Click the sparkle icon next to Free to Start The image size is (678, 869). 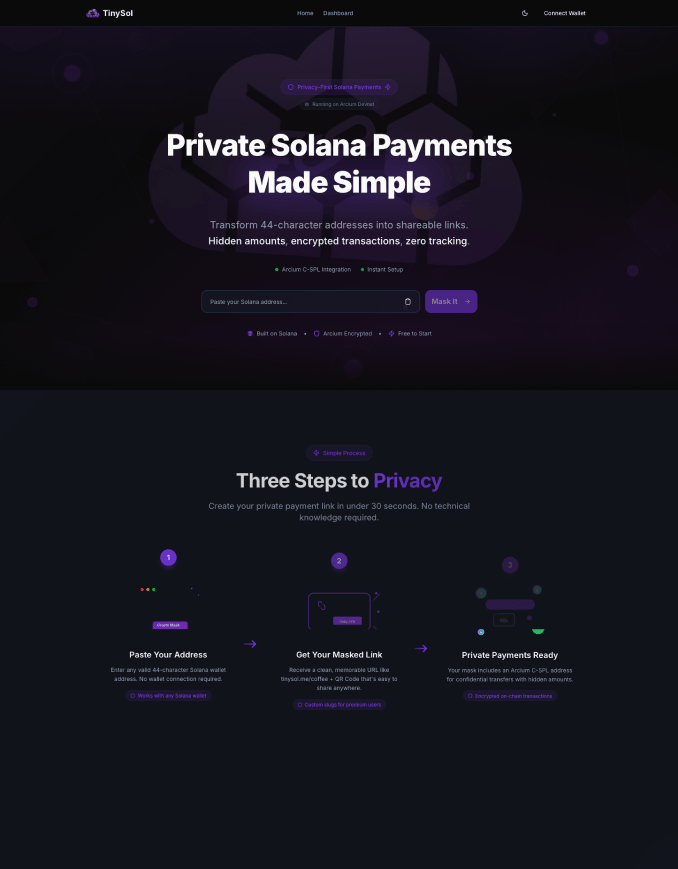pos(391,333)
